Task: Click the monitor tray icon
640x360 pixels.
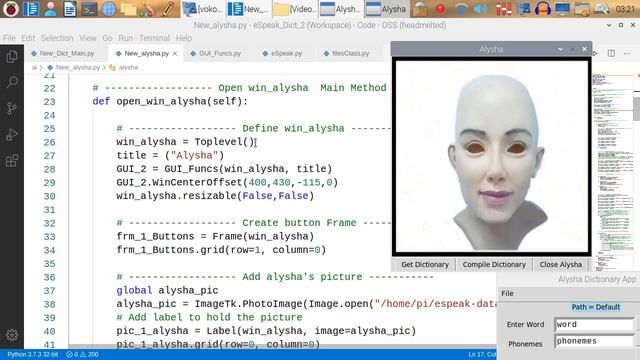Action: pyautogui.click(x=562, y=9)
